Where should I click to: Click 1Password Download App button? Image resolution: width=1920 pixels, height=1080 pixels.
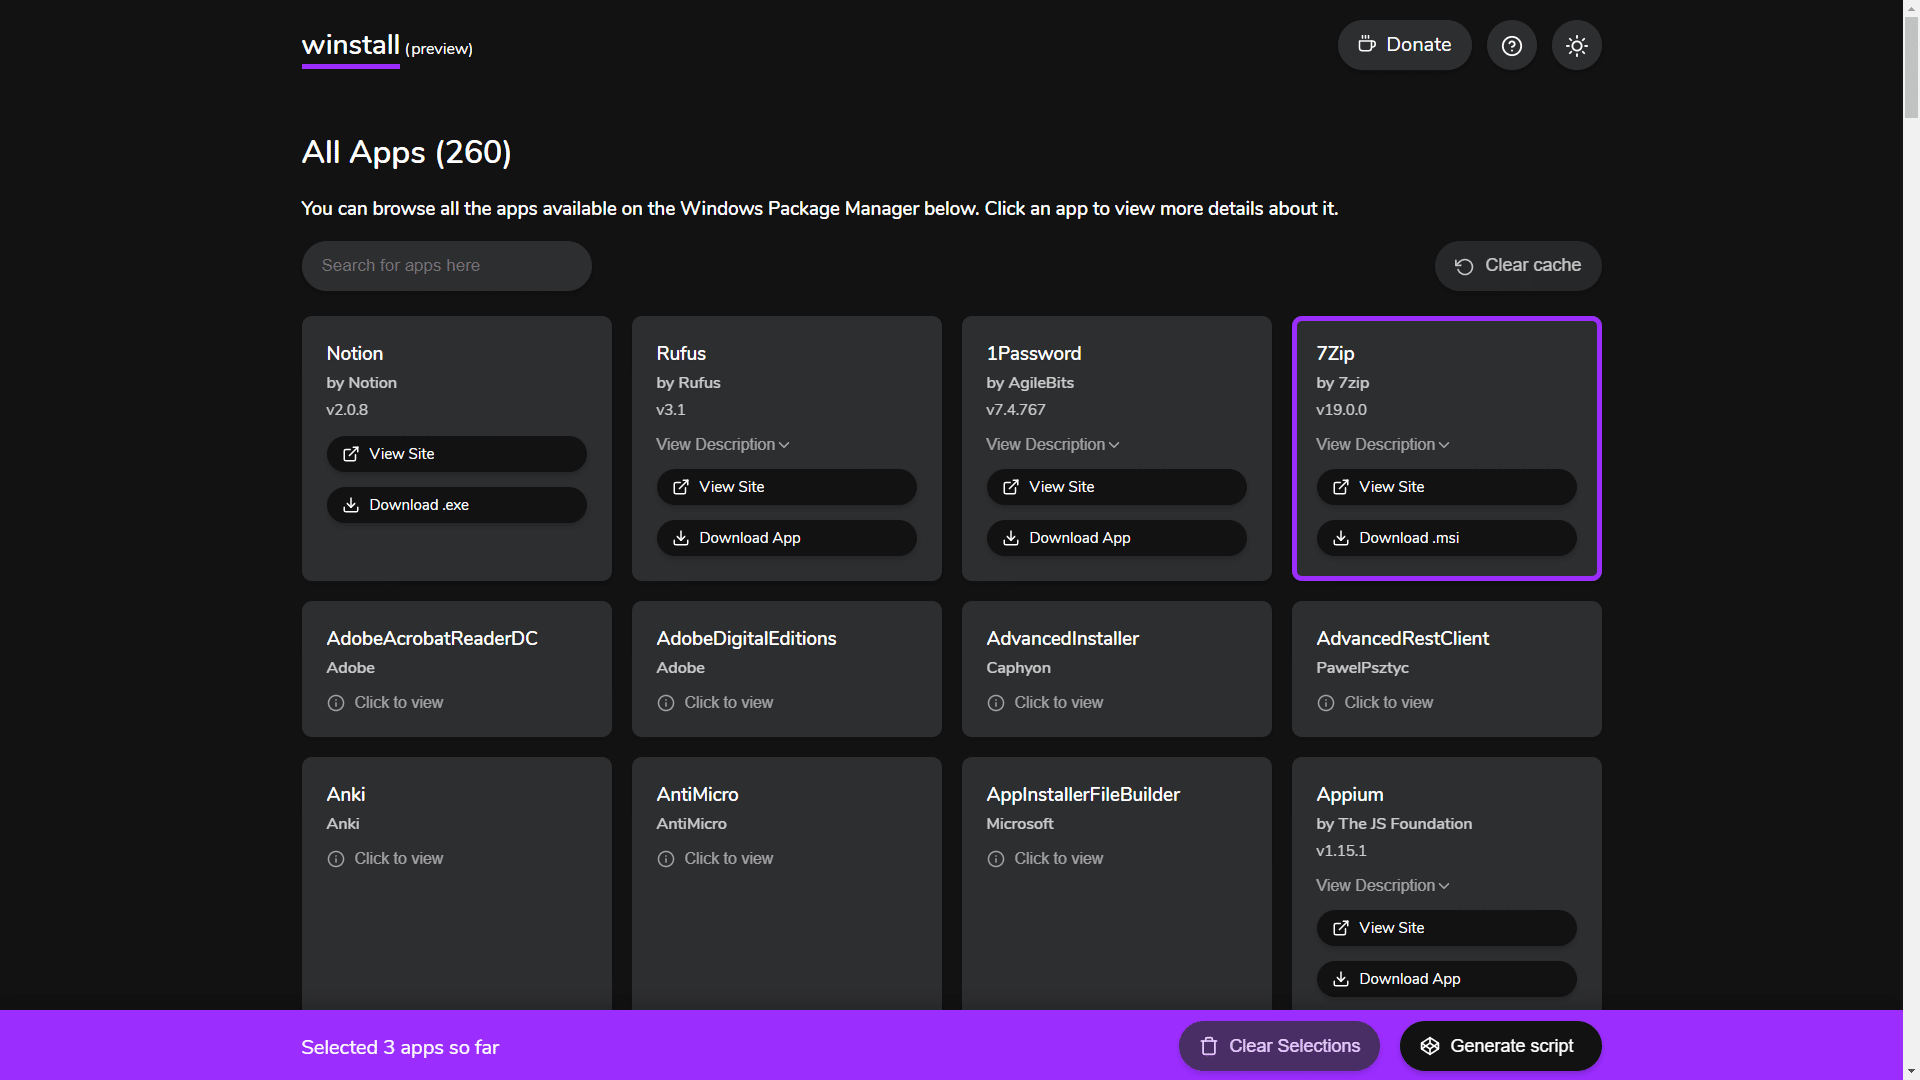point(1116,538)
